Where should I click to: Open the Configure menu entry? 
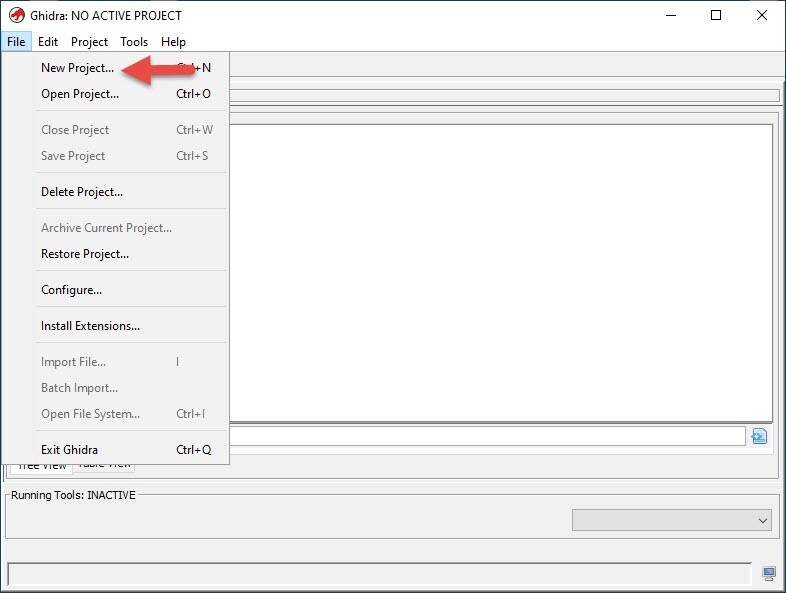(71, 290)
